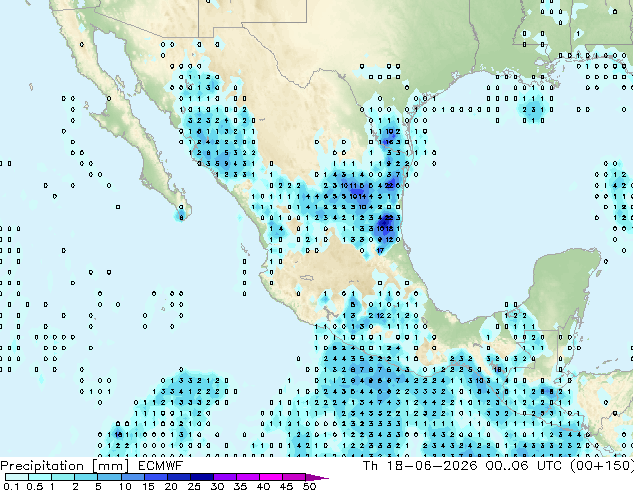Select the 2–5 mm legend color swatch
This screenshot has height=490, width=634.
click(86, 477)
